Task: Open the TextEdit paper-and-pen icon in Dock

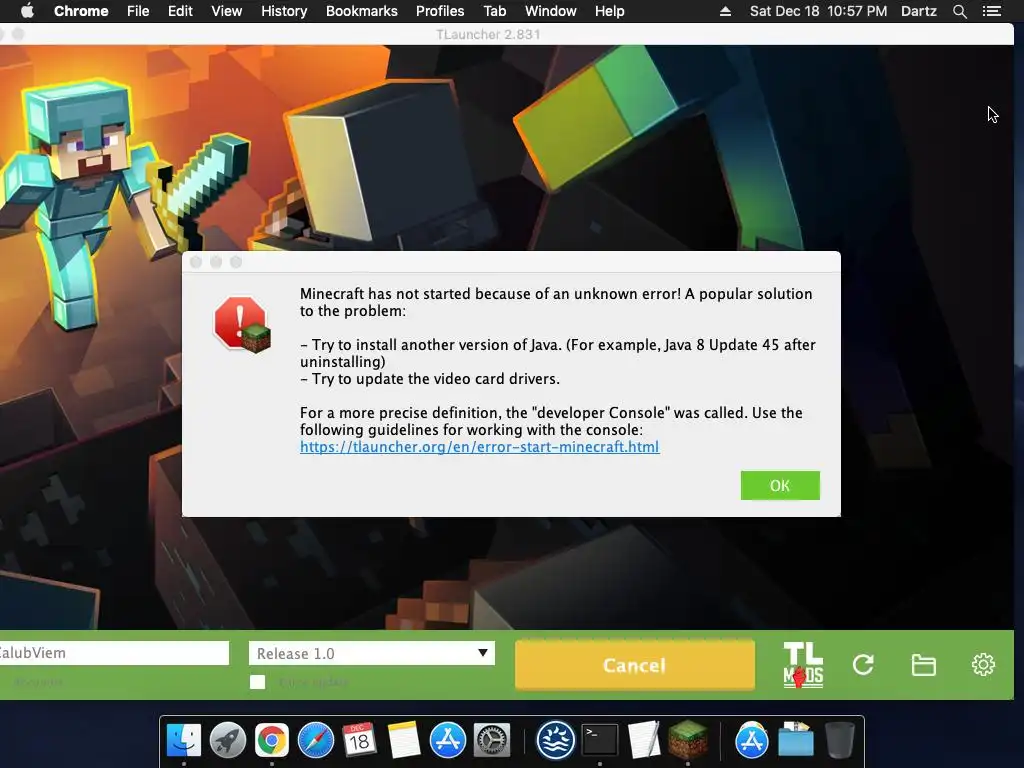Action: 644,741
